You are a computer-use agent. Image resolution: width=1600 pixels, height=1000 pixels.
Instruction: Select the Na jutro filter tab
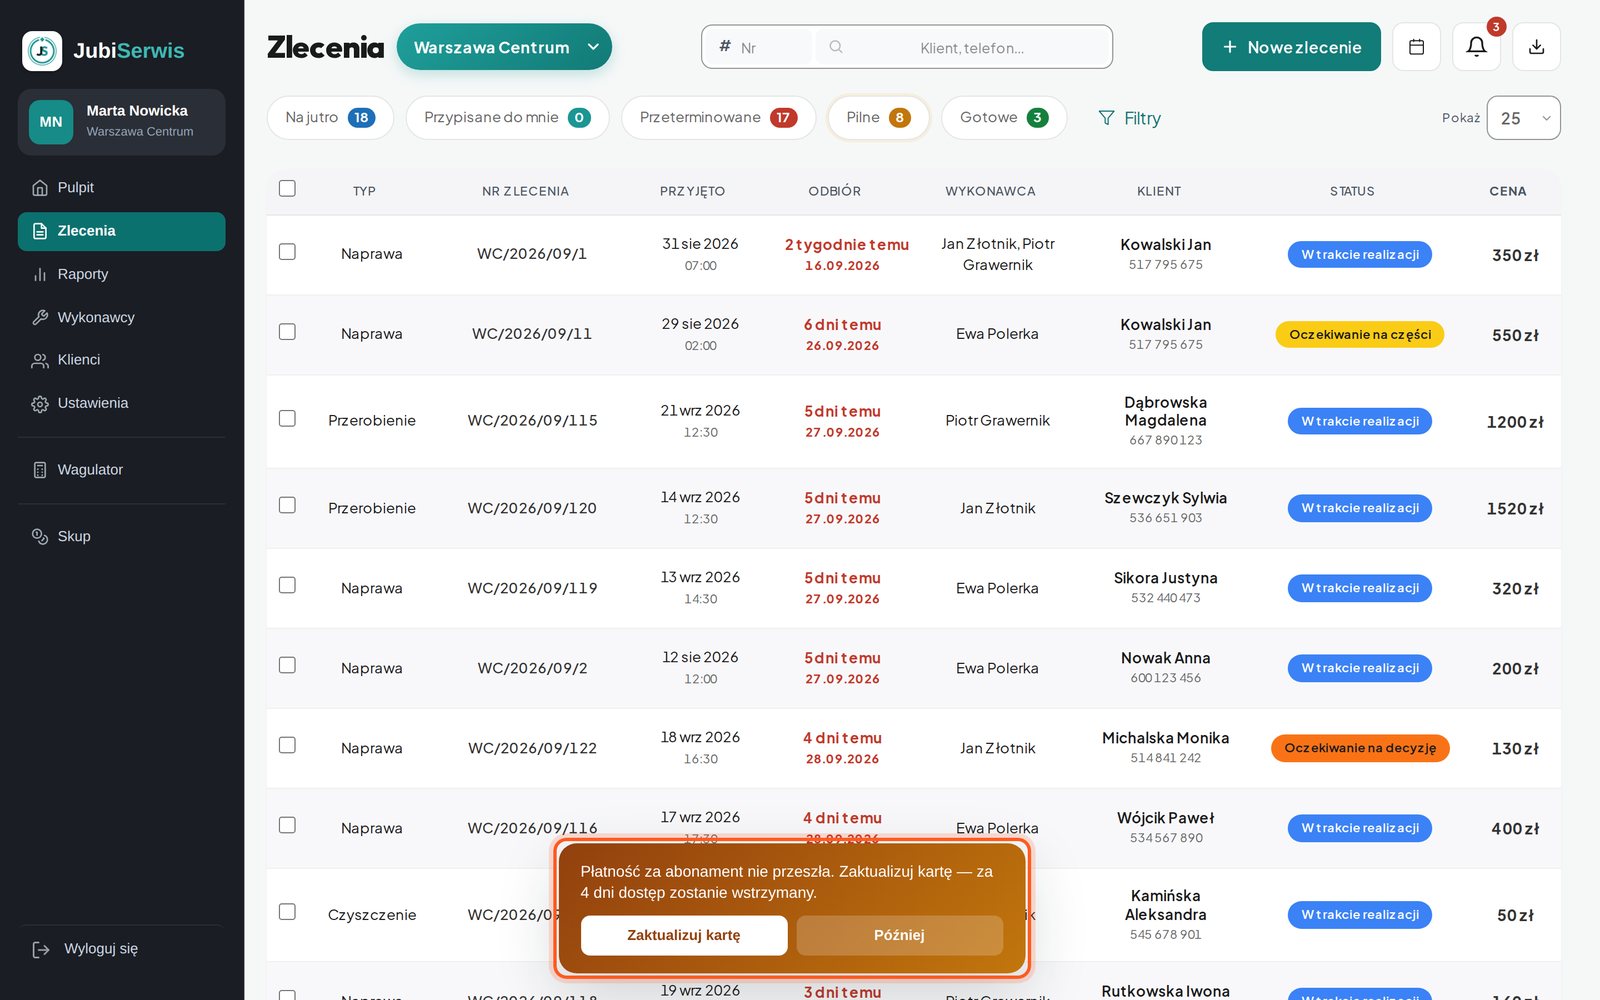[330, 118]
